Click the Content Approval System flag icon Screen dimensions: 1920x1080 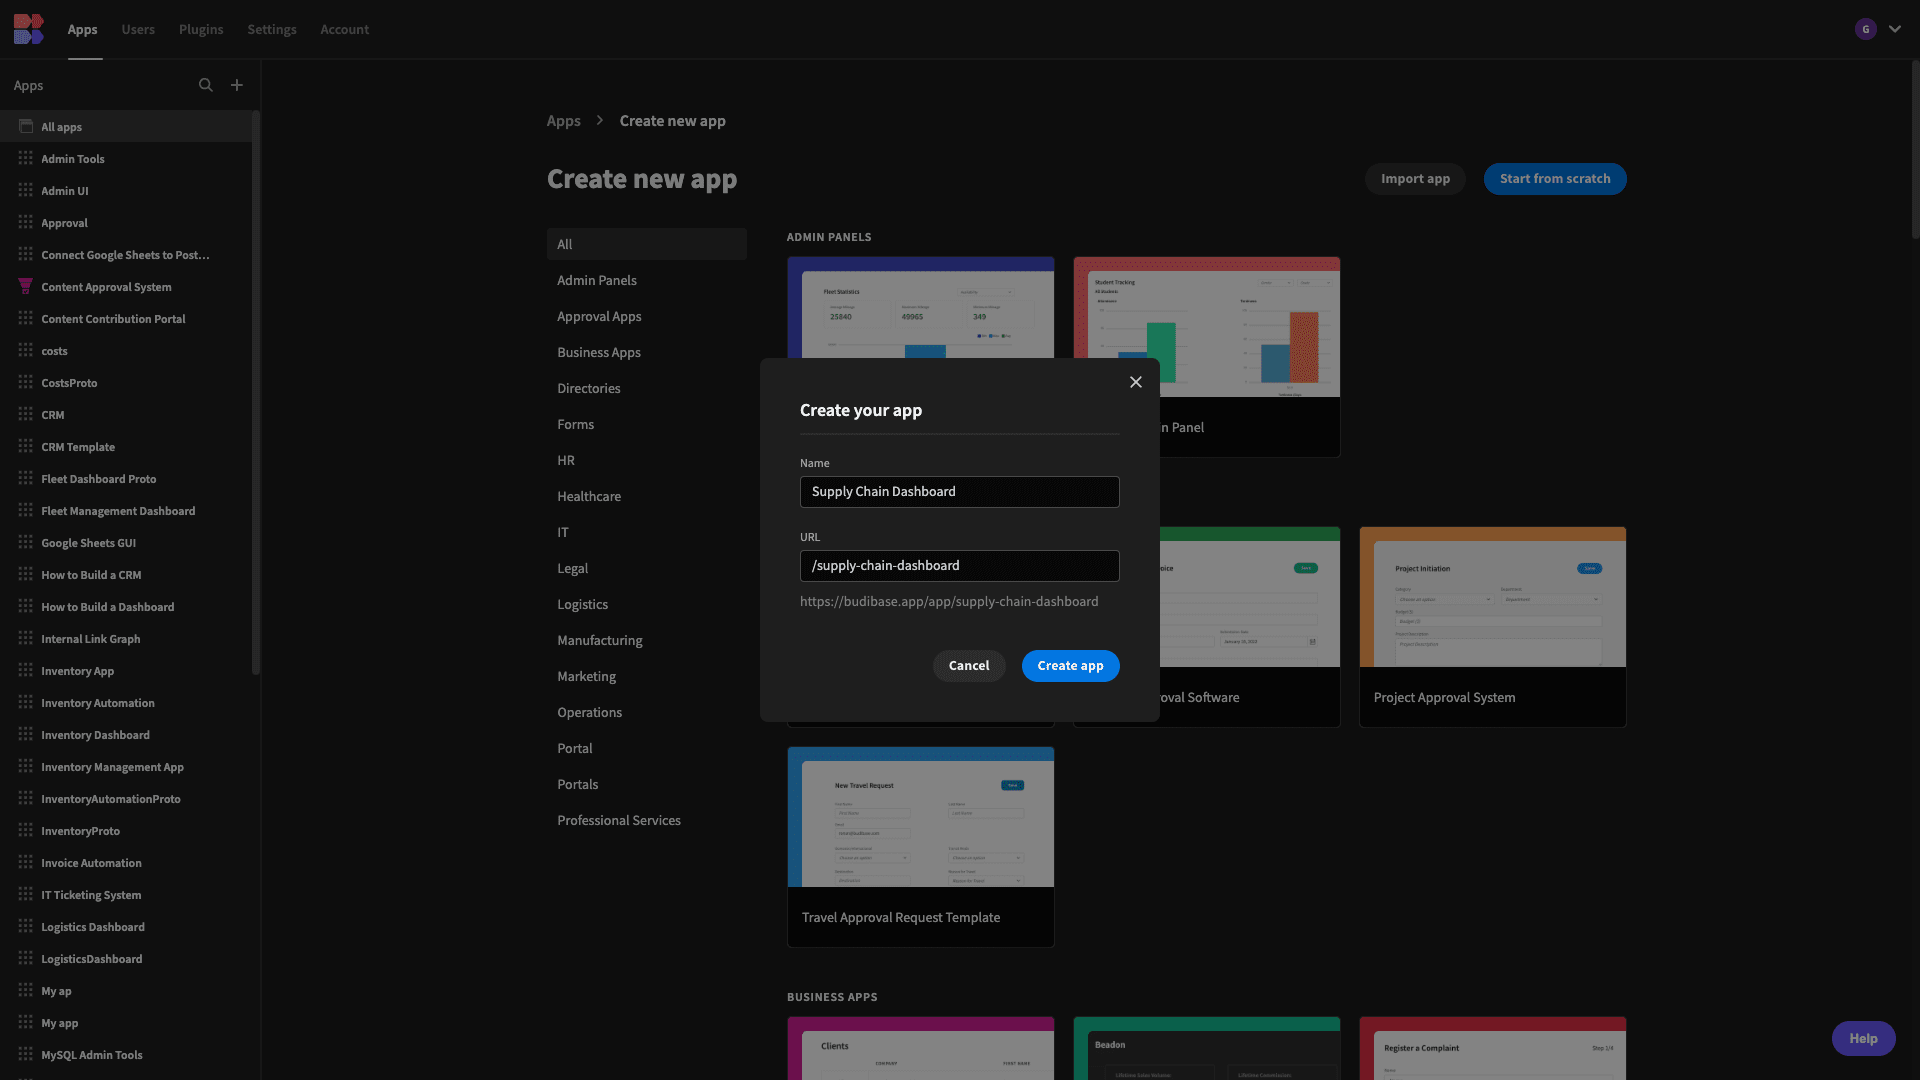click(24, 287)
